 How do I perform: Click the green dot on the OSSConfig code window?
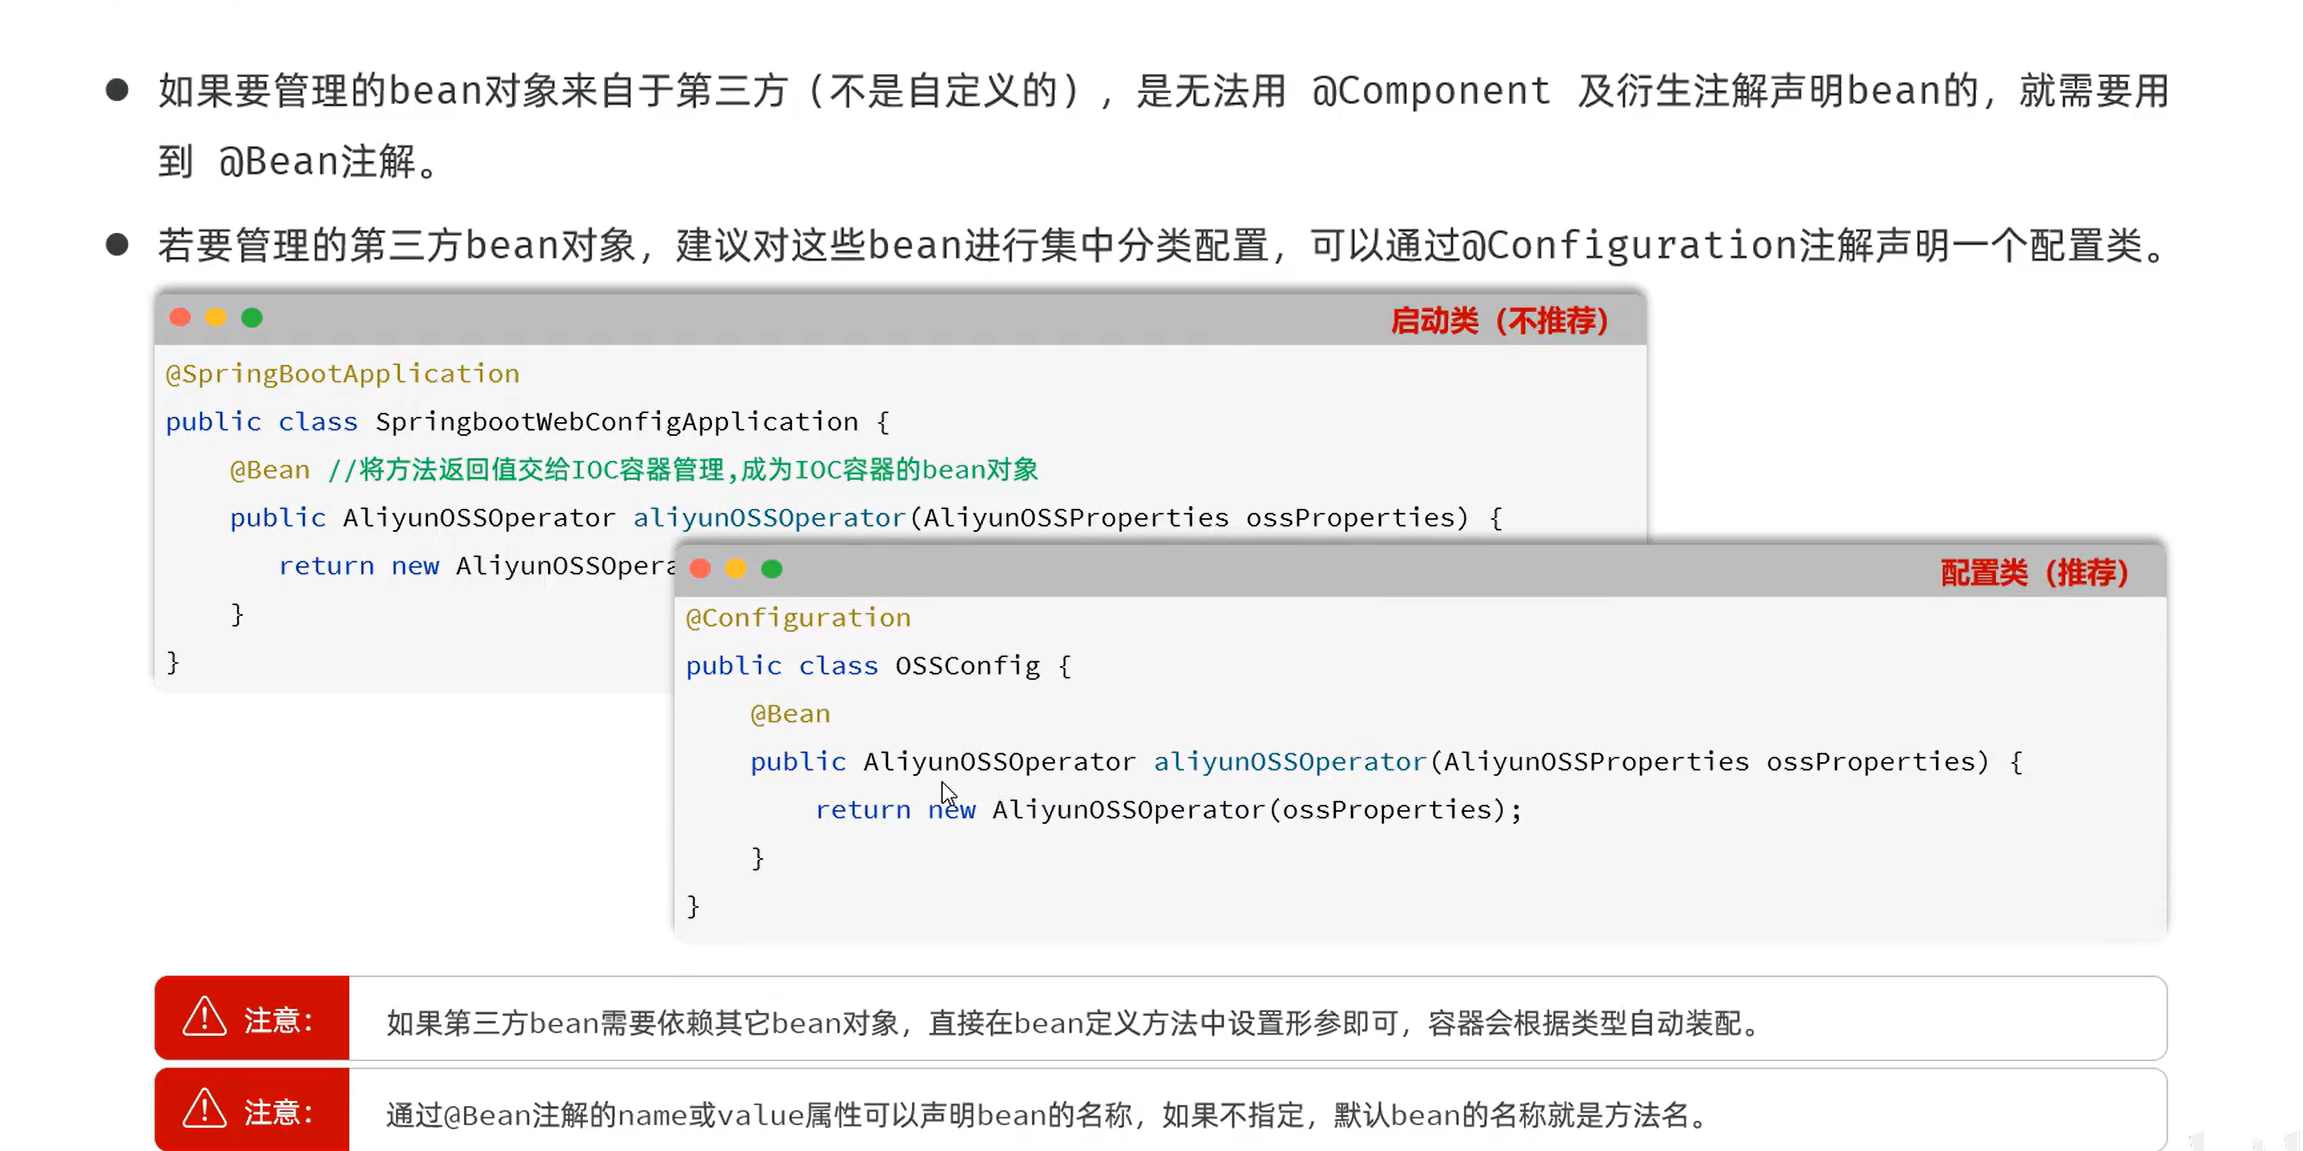tap(772, 569)
